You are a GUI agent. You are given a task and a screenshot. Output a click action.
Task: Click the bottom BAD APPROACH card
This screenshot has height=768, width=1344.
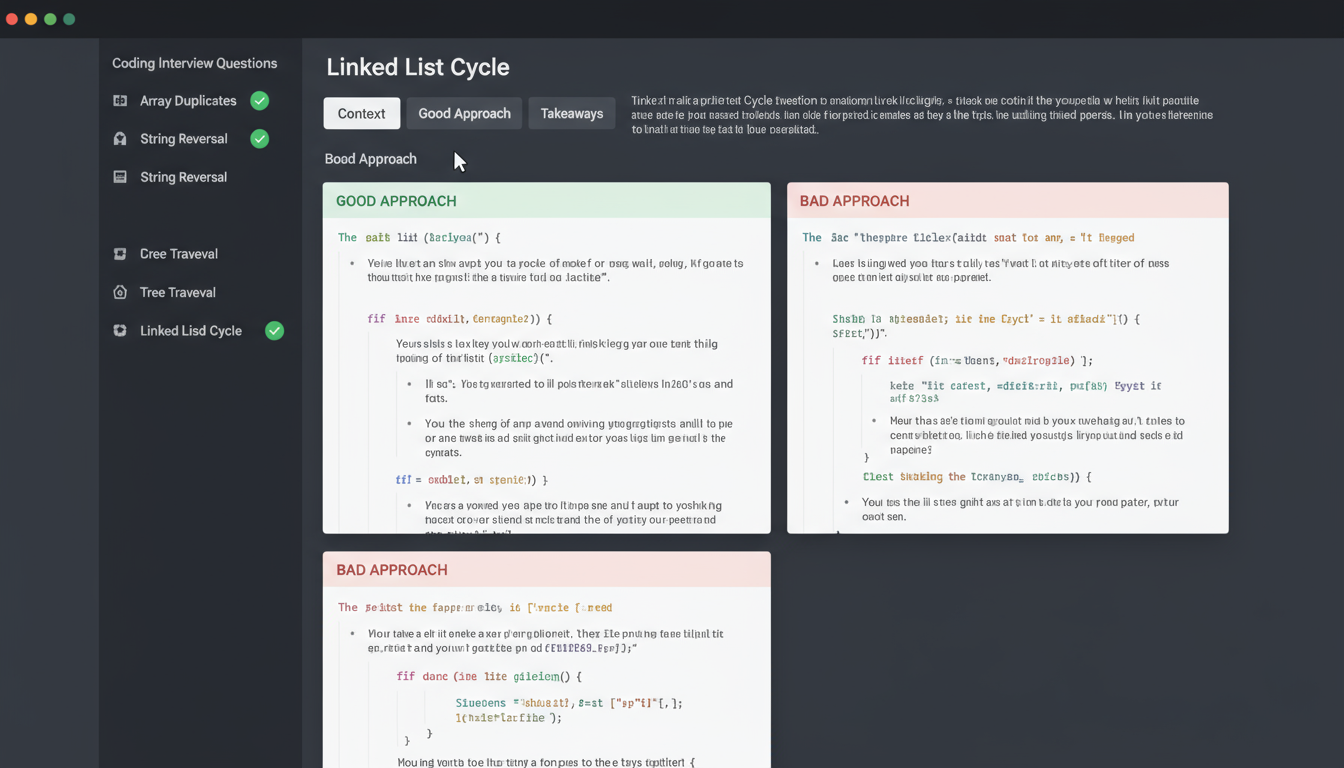(391, 570)
